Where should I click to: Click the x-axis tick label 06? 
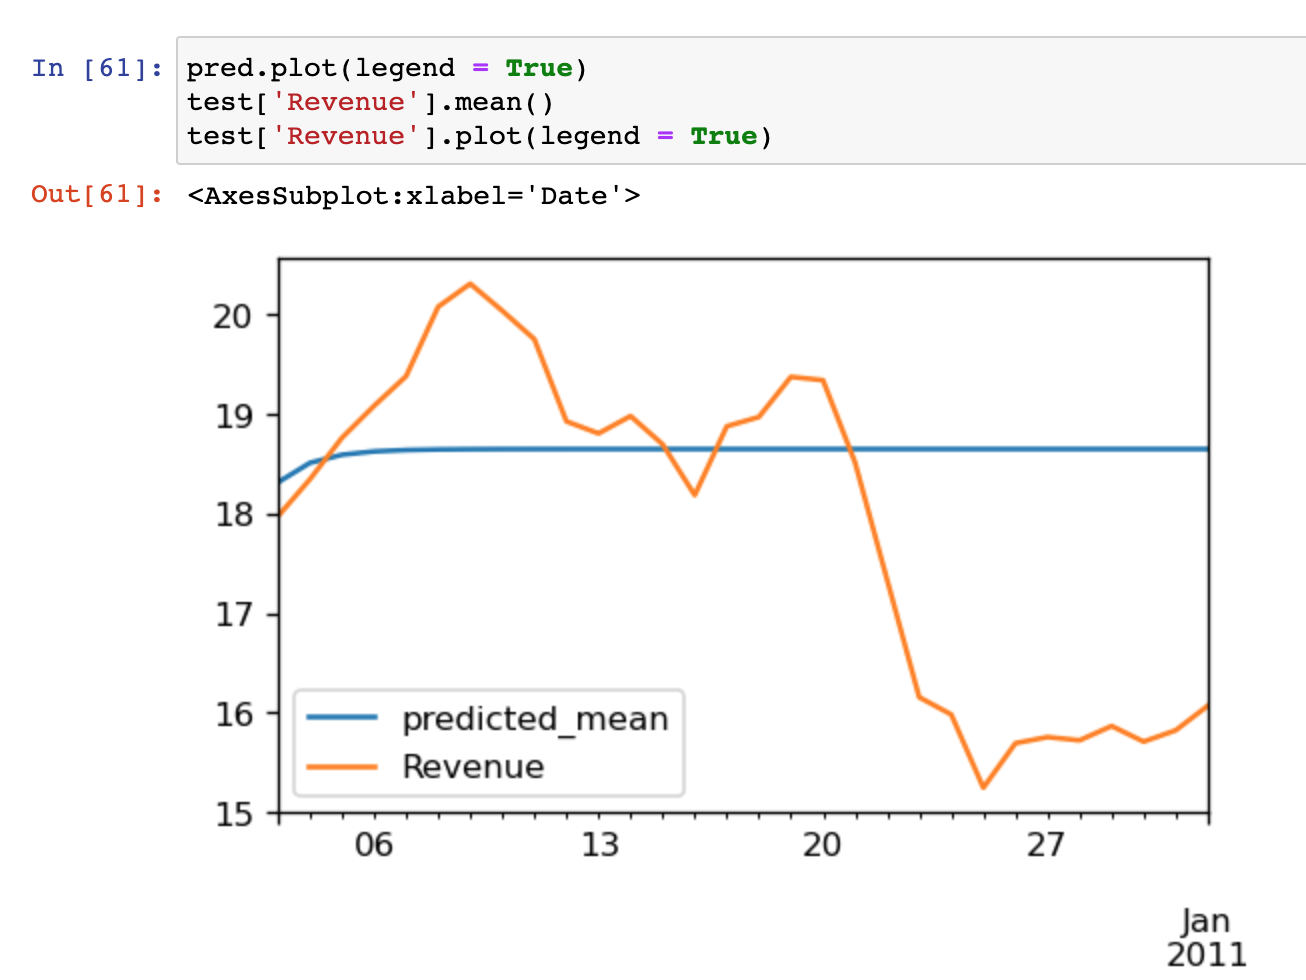point(374,845)
